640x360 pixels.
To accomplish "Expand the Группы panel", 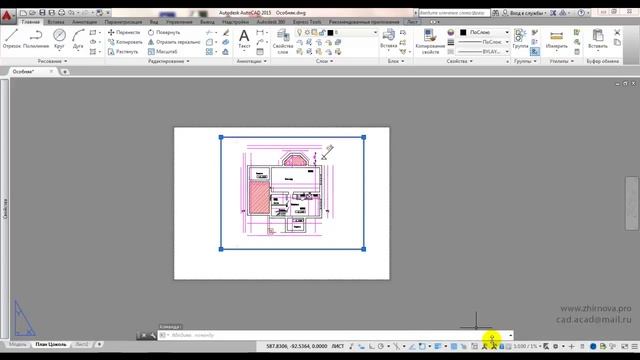I will pyautogui.click(x=525, y=61).
